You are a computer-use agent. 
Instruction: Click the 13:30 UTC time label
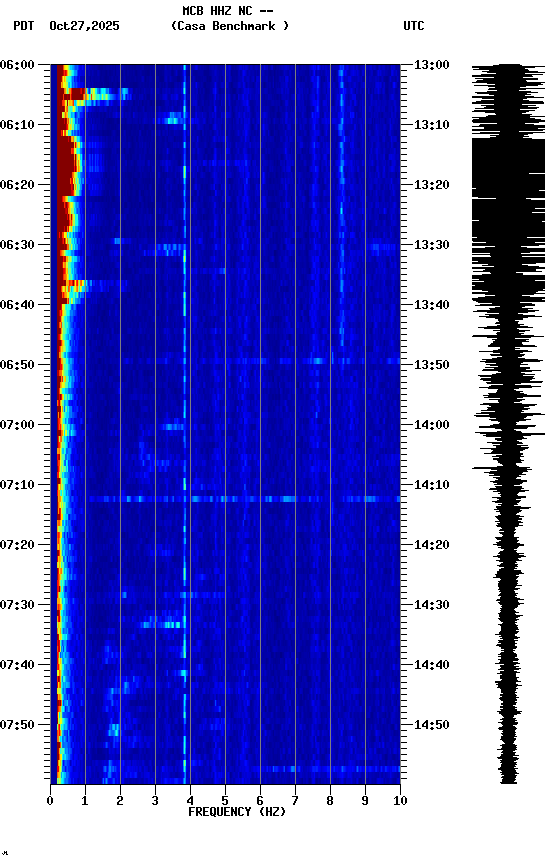(432, 245)
